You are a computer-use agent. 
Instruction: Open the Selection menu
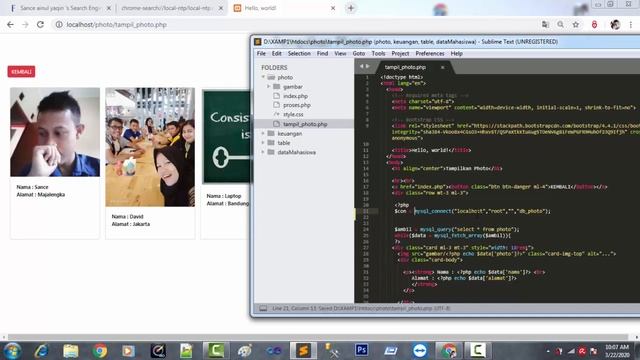[x=299, y=53]
